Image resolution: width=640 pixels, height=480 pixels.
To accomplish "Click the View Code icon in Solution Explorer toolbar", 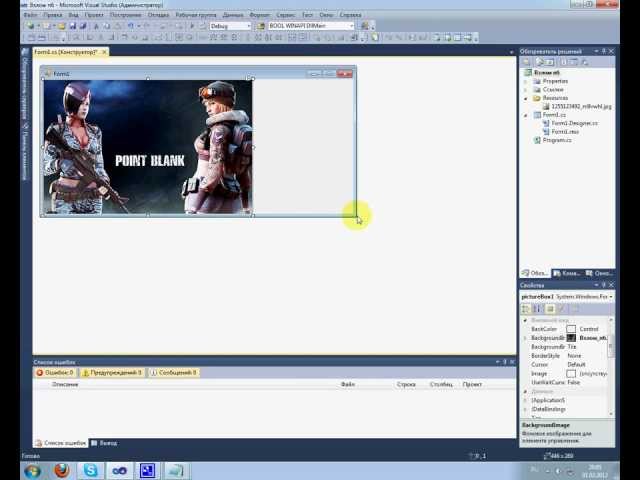I will point(563,62).
